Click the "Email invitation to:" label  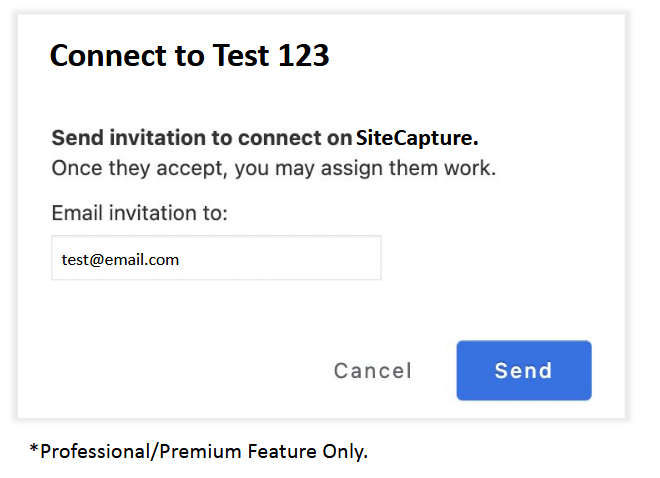coord(140,213)
